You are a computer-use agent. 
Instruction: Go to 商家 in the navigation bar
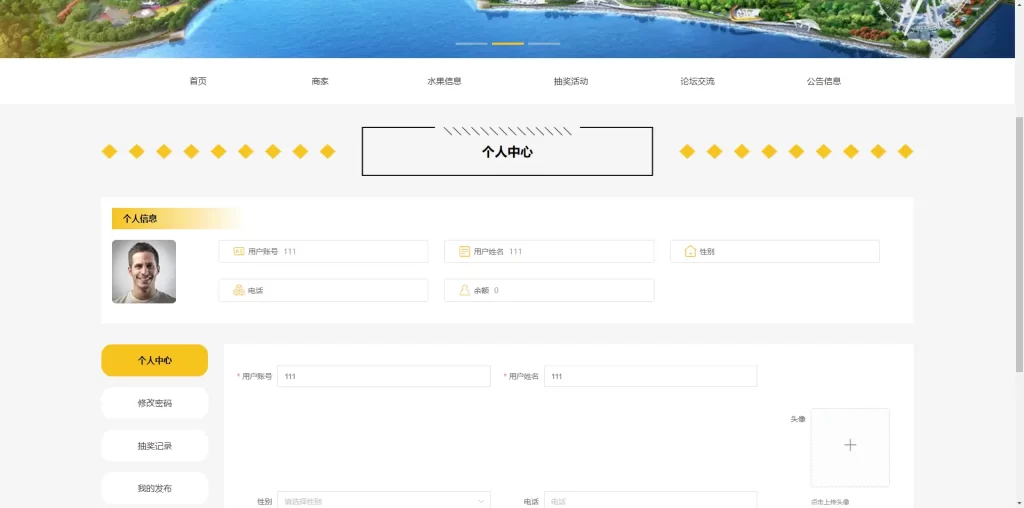(320, 81)
